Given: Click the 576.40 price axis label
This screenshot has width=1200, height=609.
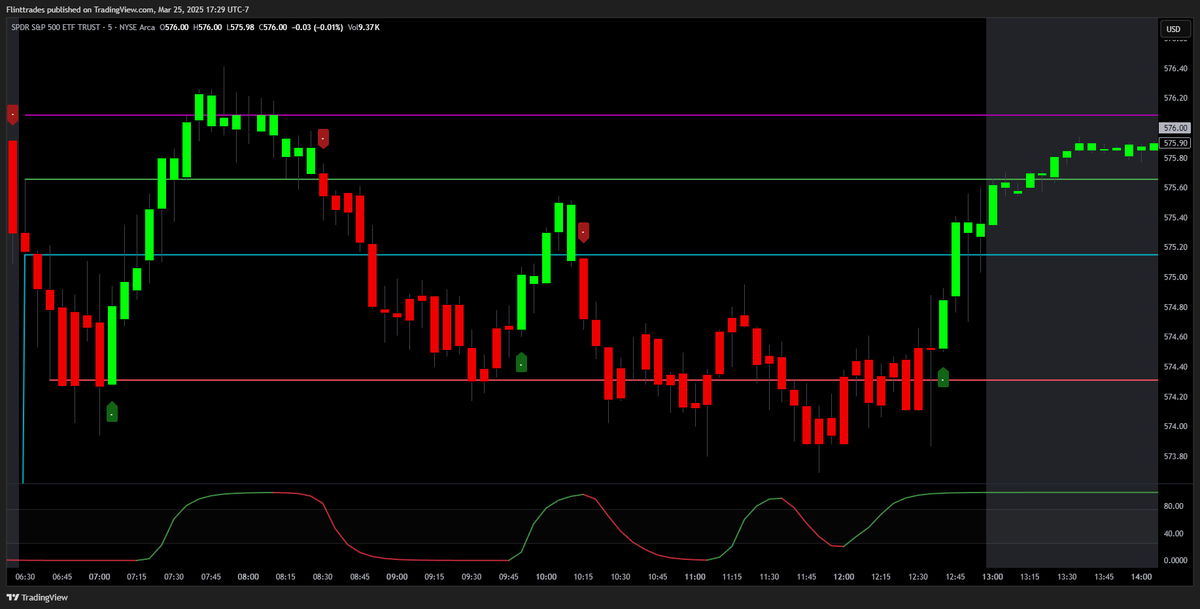Looking at the screenshot, I should (1176, 69).
